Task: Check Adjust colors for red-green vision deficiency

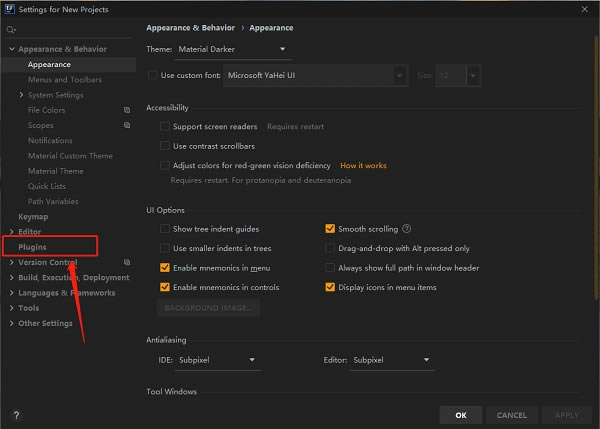Action: tap(165, 165)
